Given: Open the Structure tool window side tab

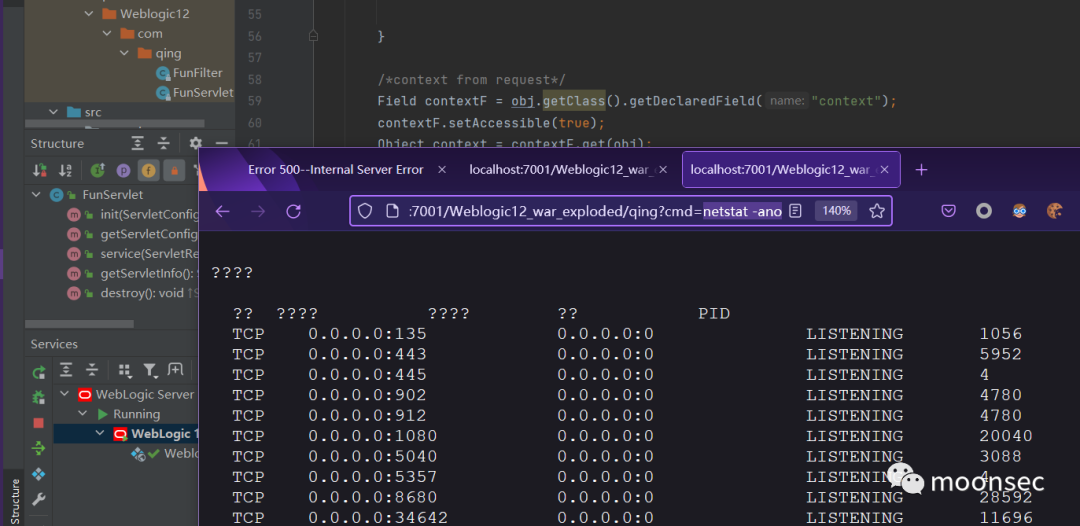Looking at the screenshot, I should 14,501.
